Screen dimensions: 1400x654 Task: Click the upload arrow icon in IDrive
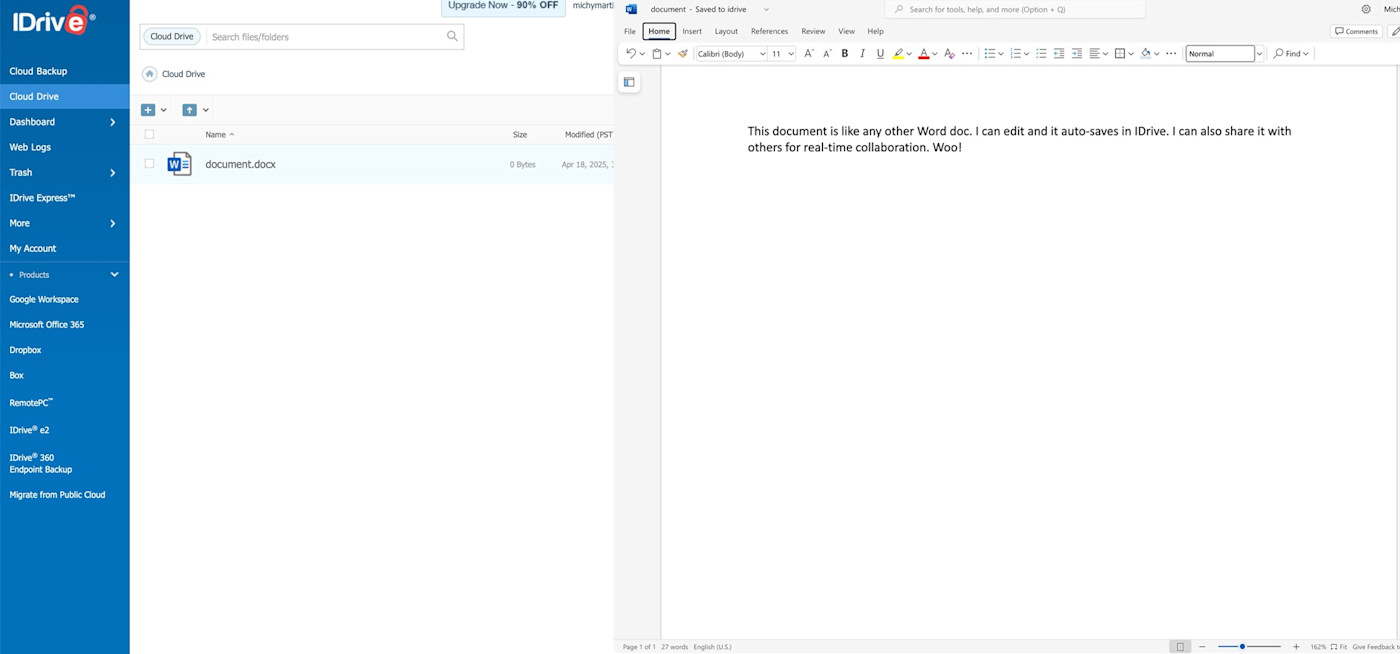pyautogui.click(x=189, y=110)
